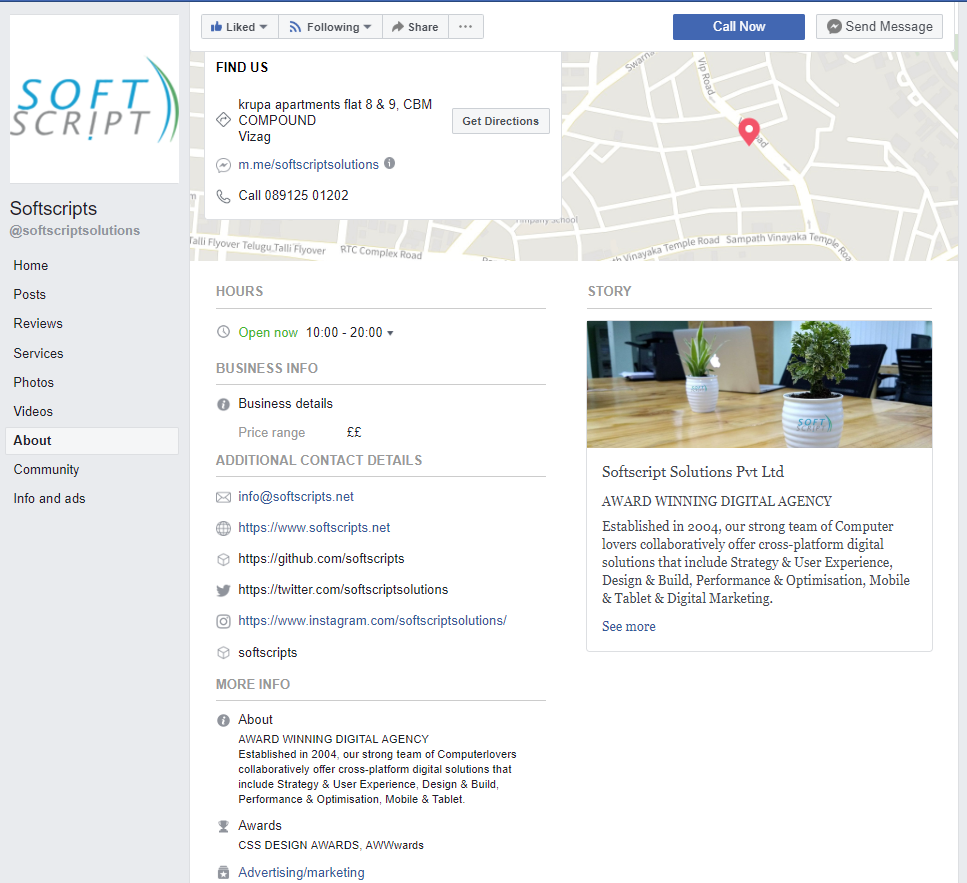This screenshot has width=967, height=883.
Task: Click the cube icon beside softscripts
Action: point(223,652)
